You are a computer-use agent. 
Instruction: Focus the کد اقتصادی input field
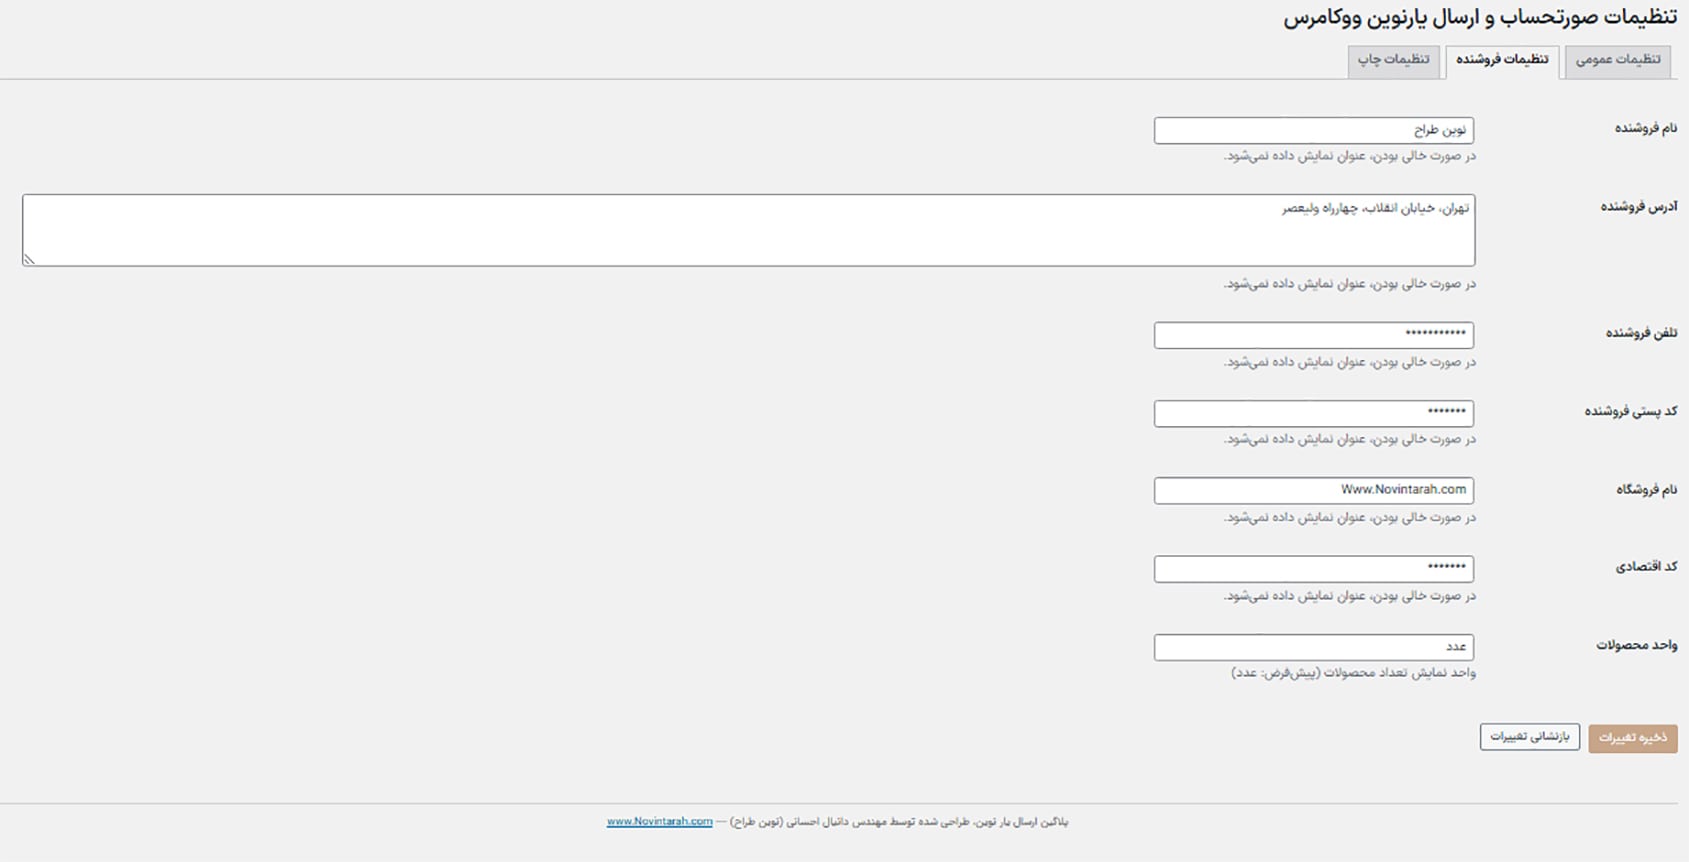(x=1313, y=568)
